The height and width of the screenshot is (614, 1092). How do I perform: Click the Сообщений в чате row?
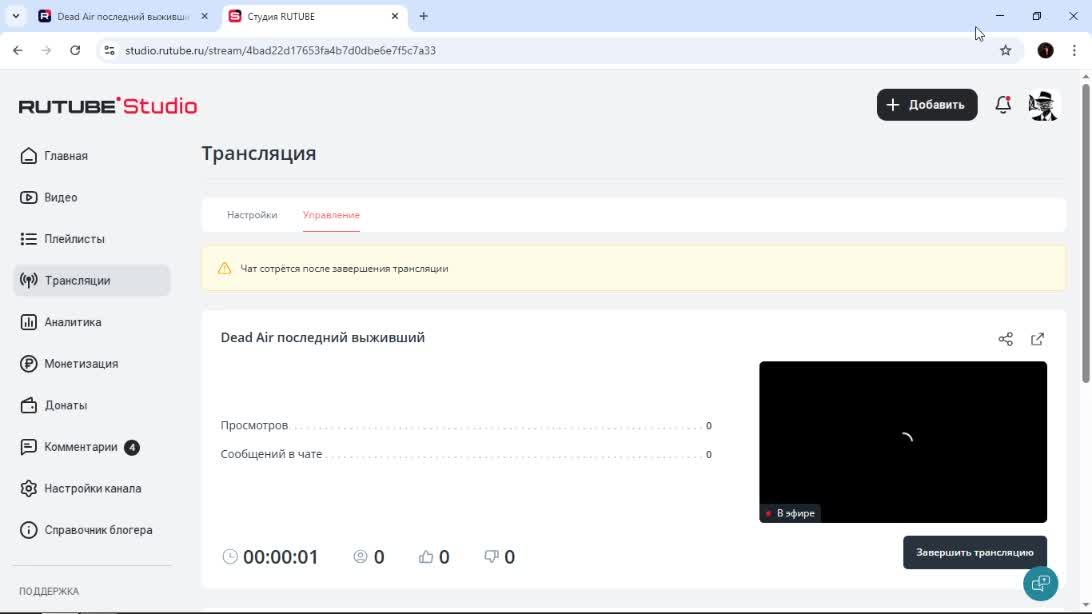[x=466, y=454]
